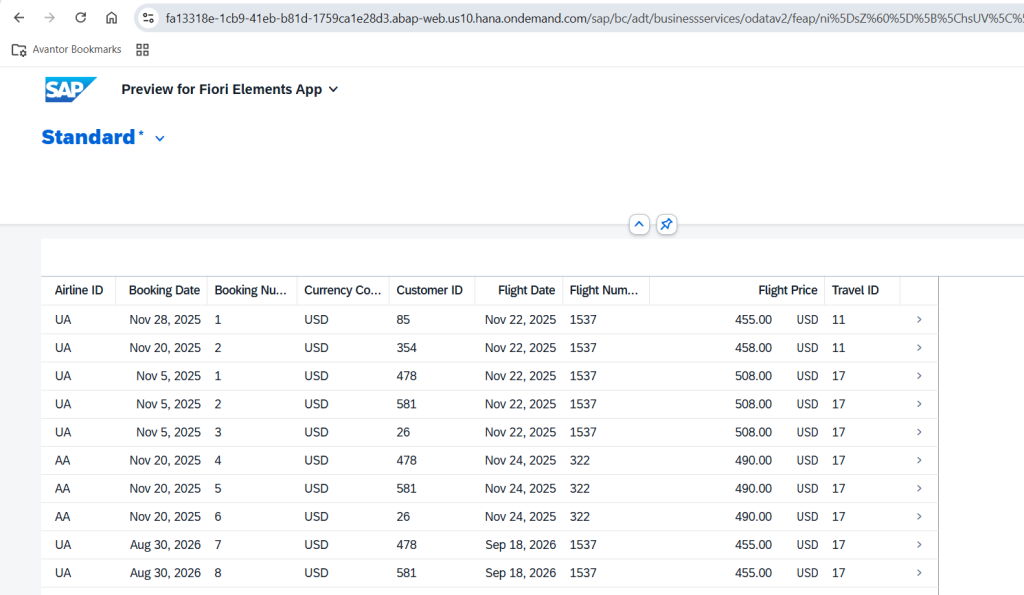Open navigation arrow for AA booking number 4

point(919,460)
